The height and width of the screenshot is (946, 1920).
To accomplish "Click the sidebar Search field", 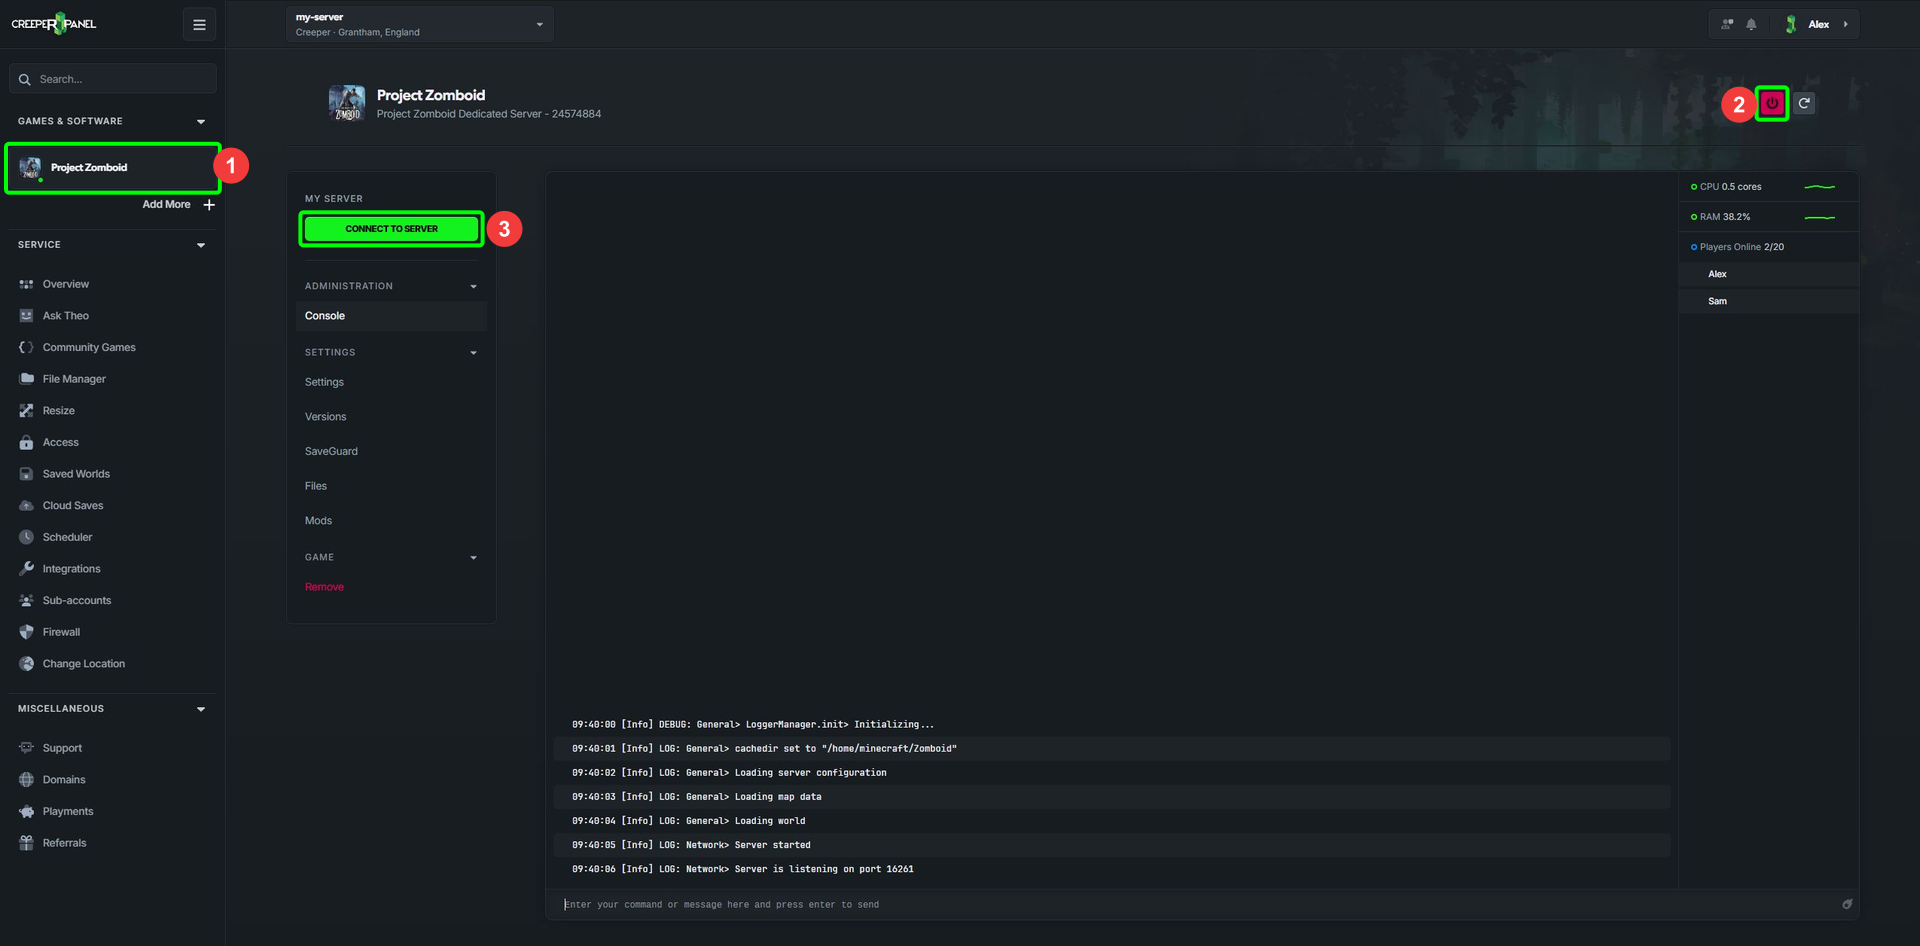I will (113, 79).
